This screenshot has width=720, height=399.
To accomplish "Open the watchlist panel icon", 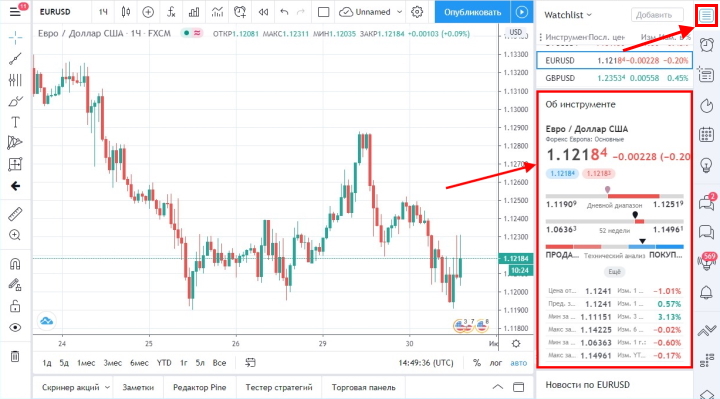I will [x=706, y=16].
